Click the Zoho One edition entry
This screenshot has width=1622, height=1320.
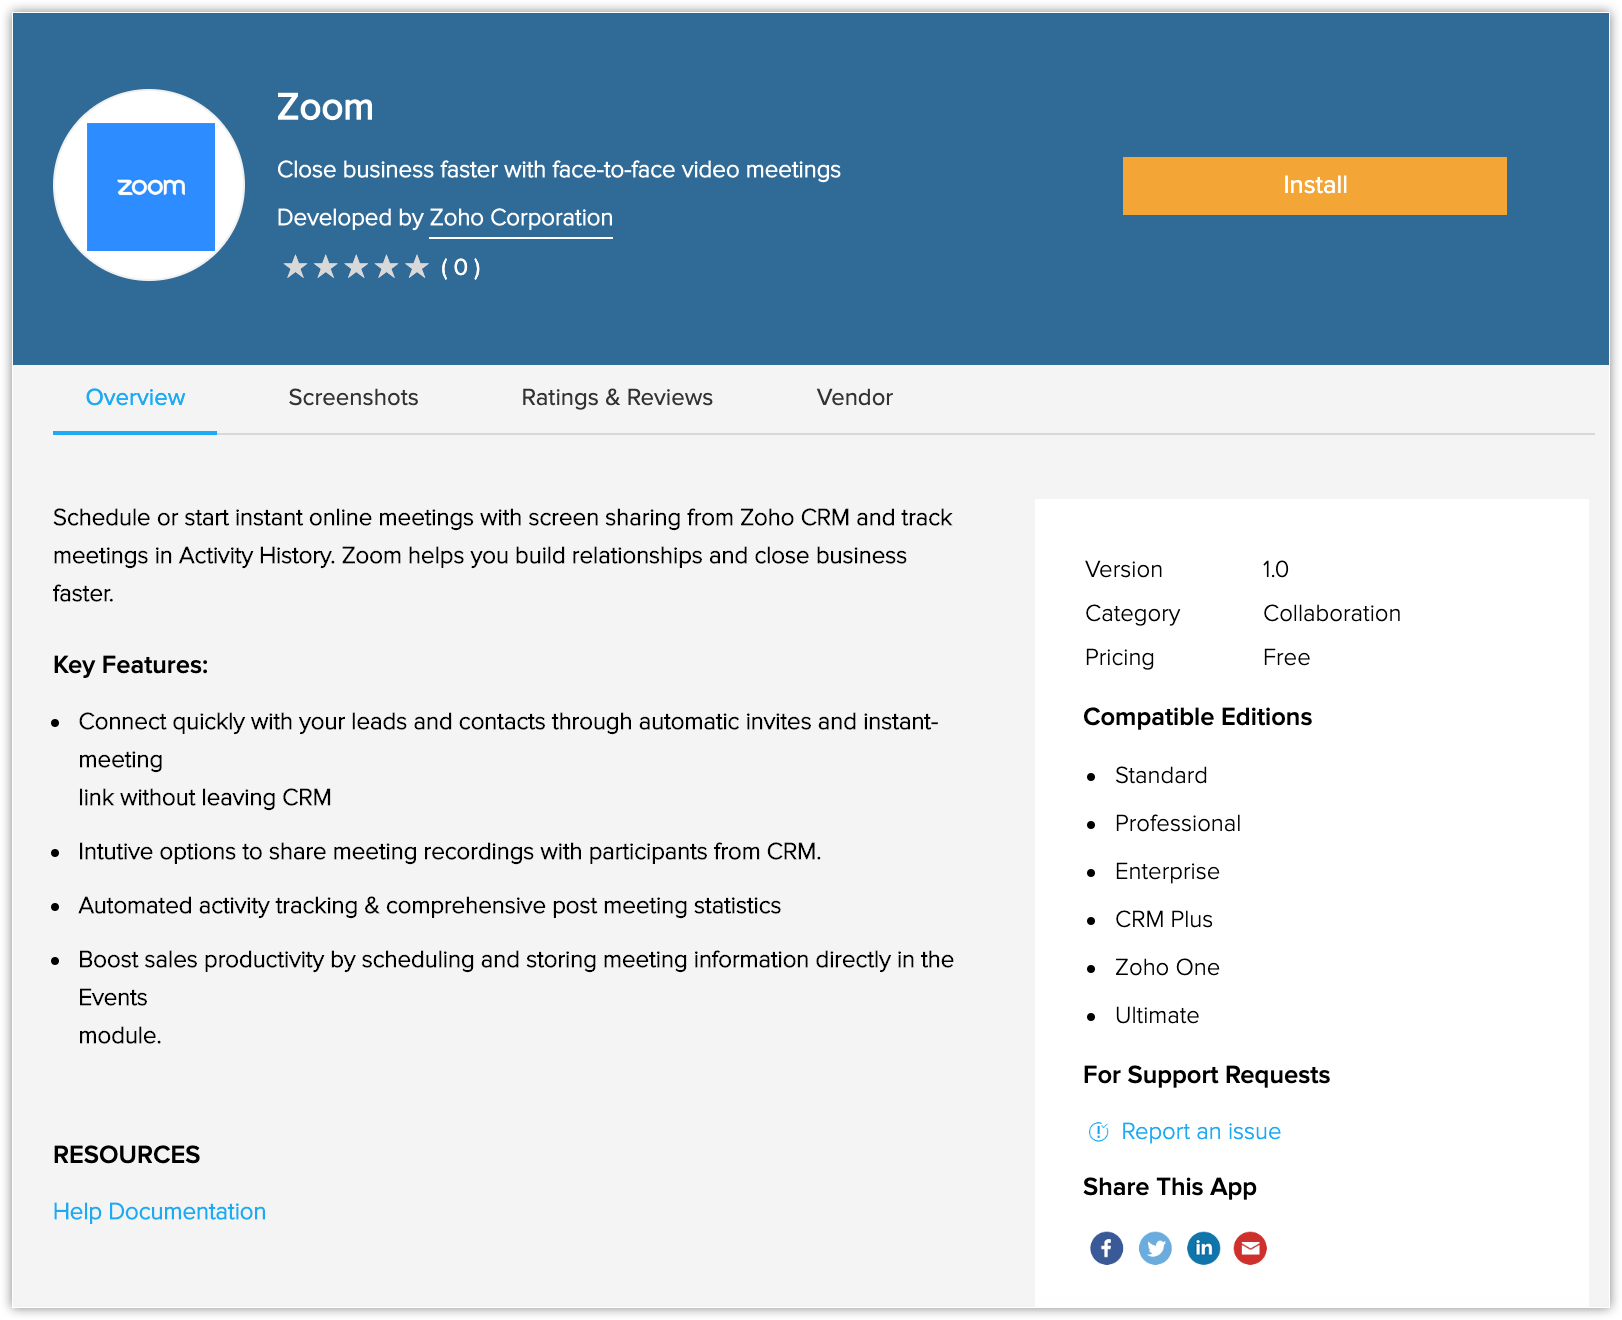(1167, 968)
